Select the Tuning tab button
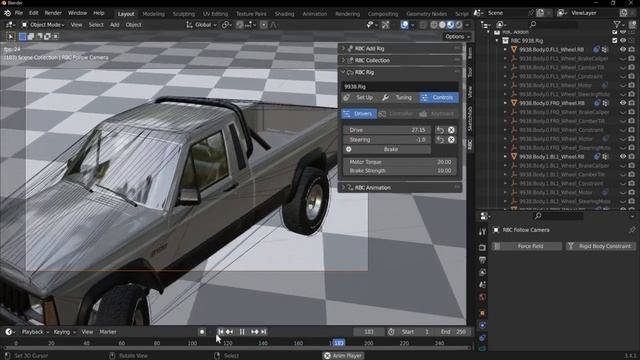The width and height of the screenshot is (640, 360). pyautogui.click(x=398, y=98)
